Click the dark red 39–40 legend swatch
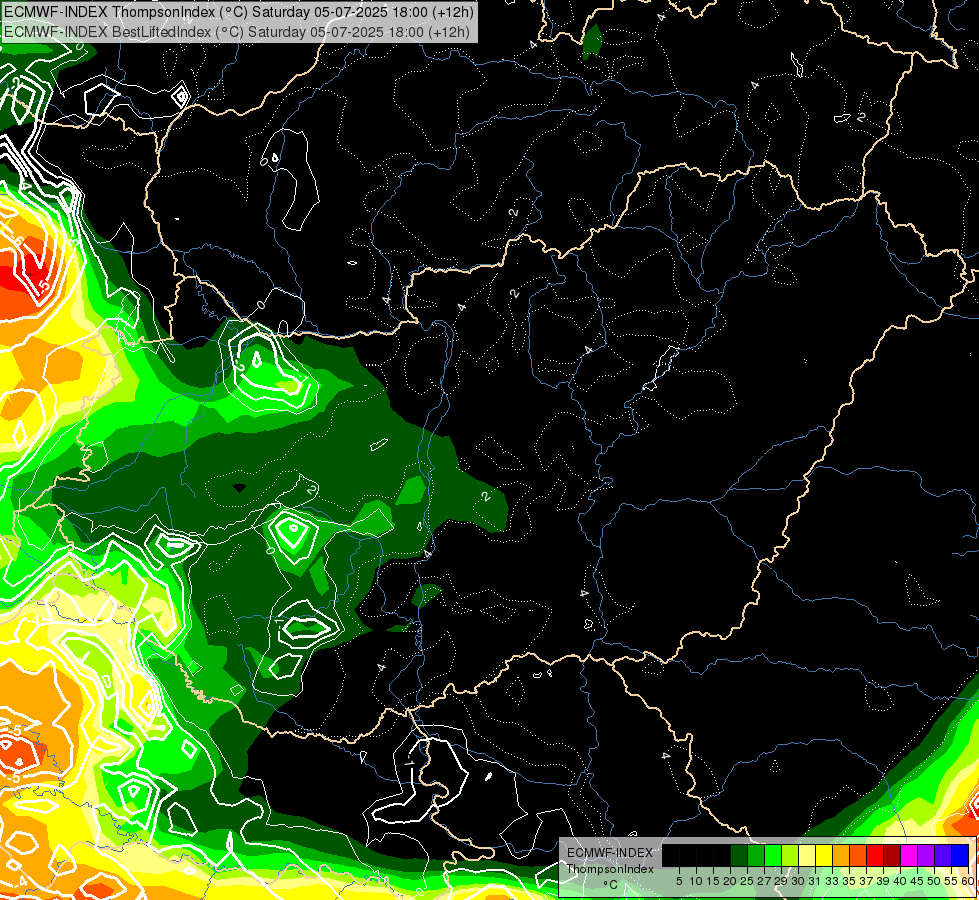The image size is (979, 900). 892,855
